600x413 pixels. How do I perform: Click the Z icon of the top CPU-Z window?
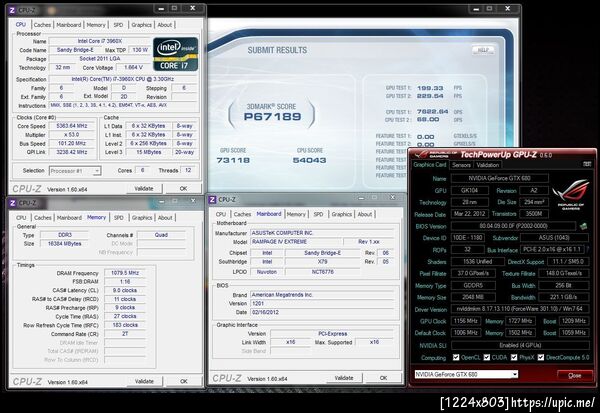coord(12,10)
